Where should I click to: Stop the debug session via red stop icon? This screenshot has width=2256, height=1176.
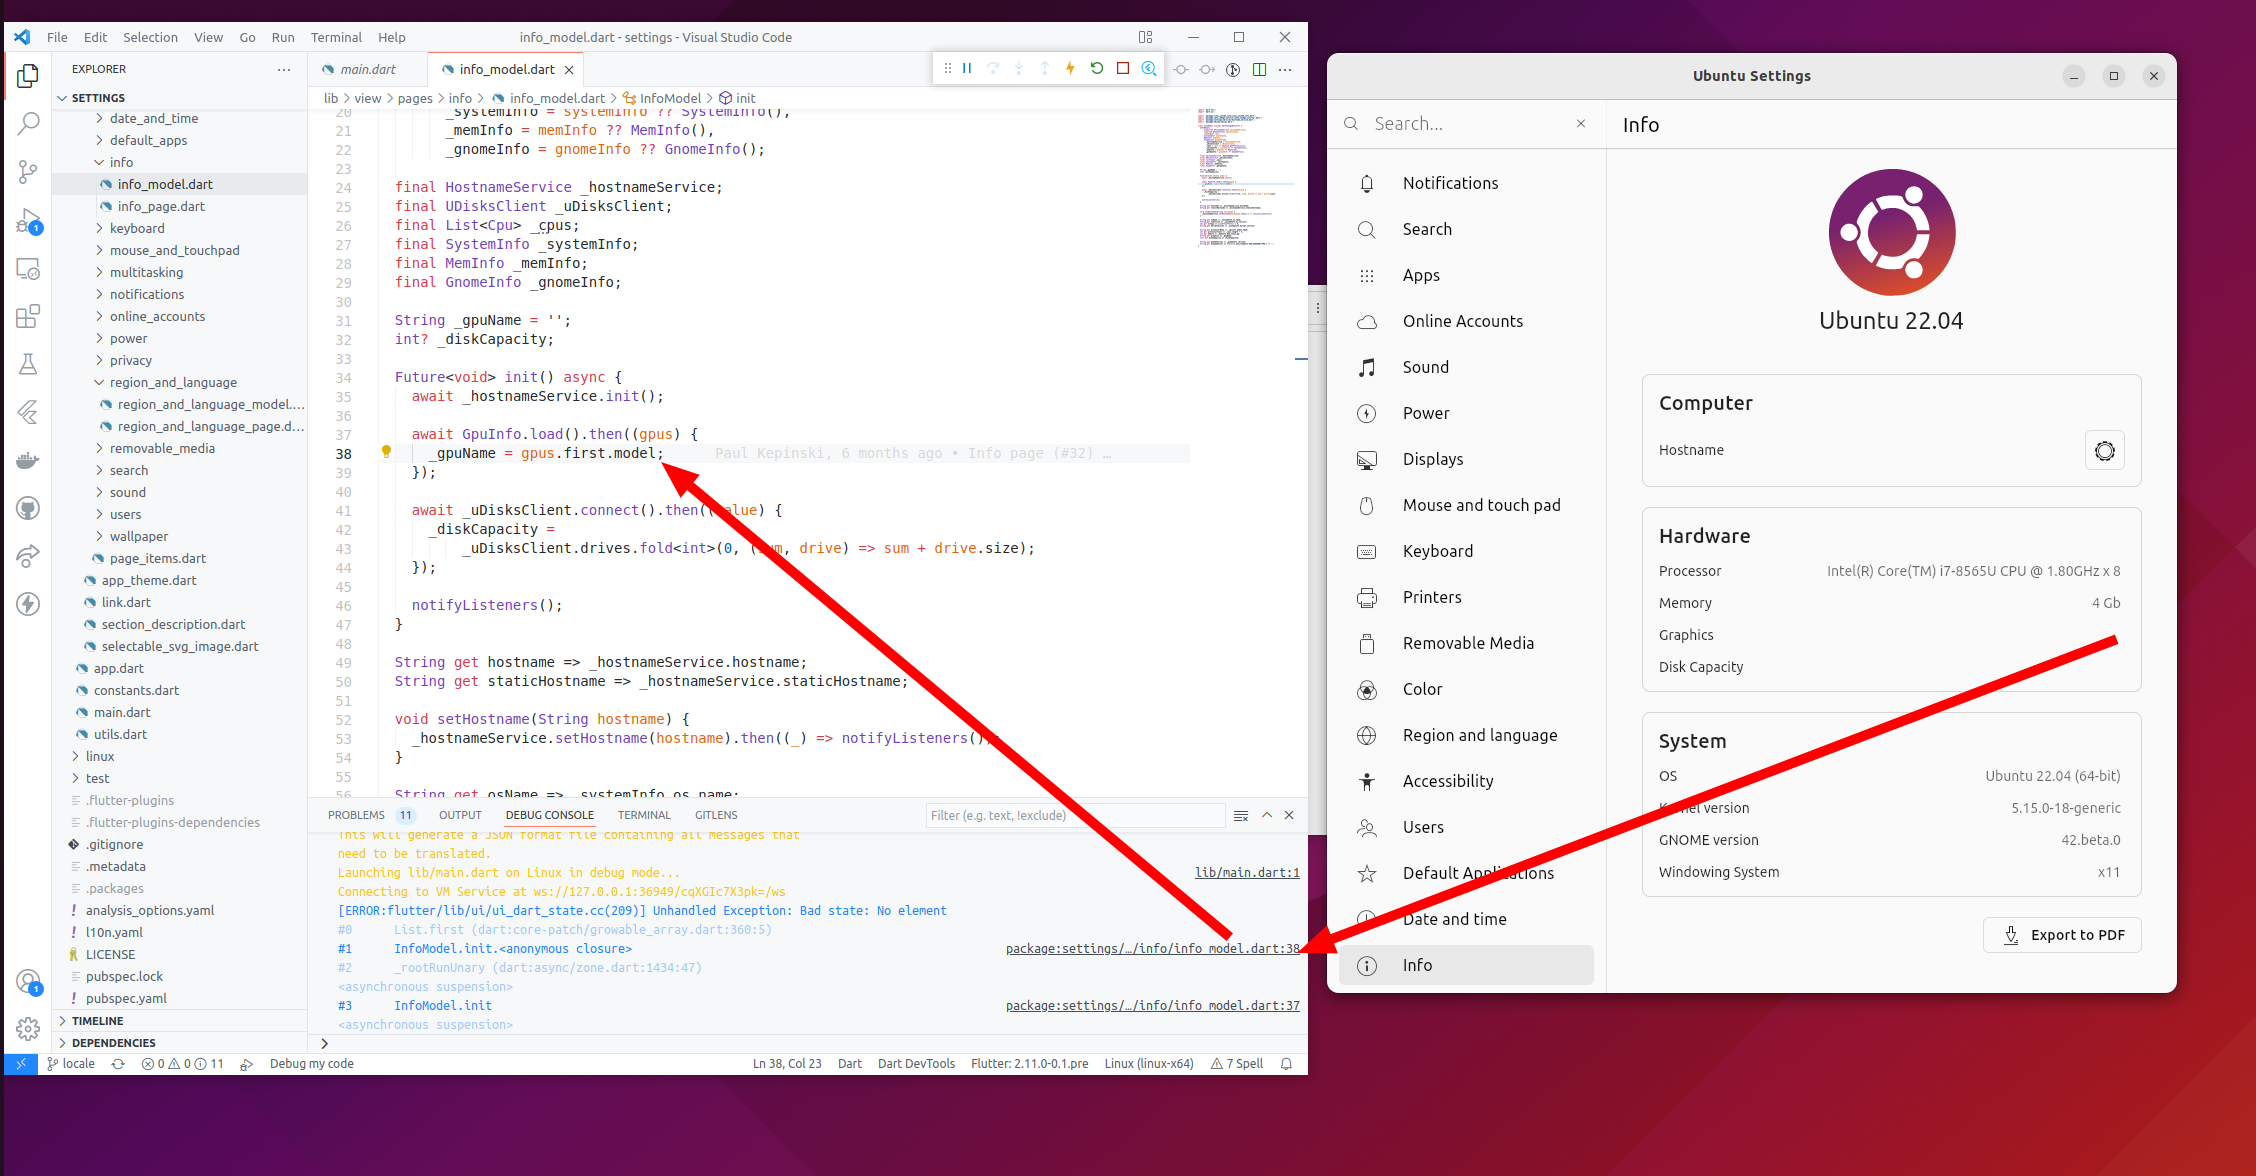[1123, 68]
